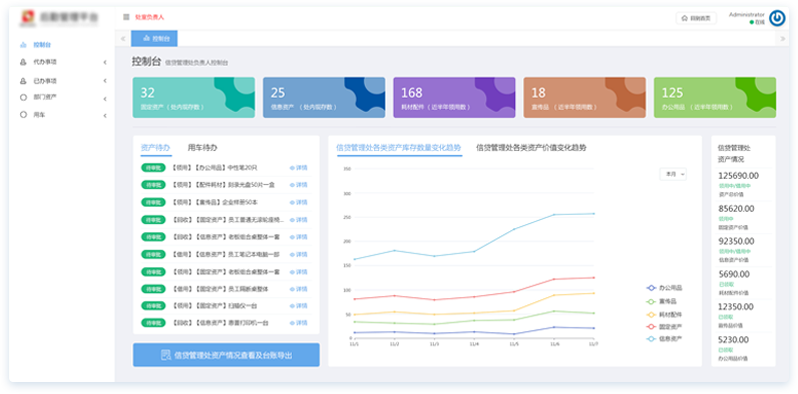Click the 92350.00 information asset value
Screen dimensions: 798x394
pyautogui.click(x=736, y=241)
